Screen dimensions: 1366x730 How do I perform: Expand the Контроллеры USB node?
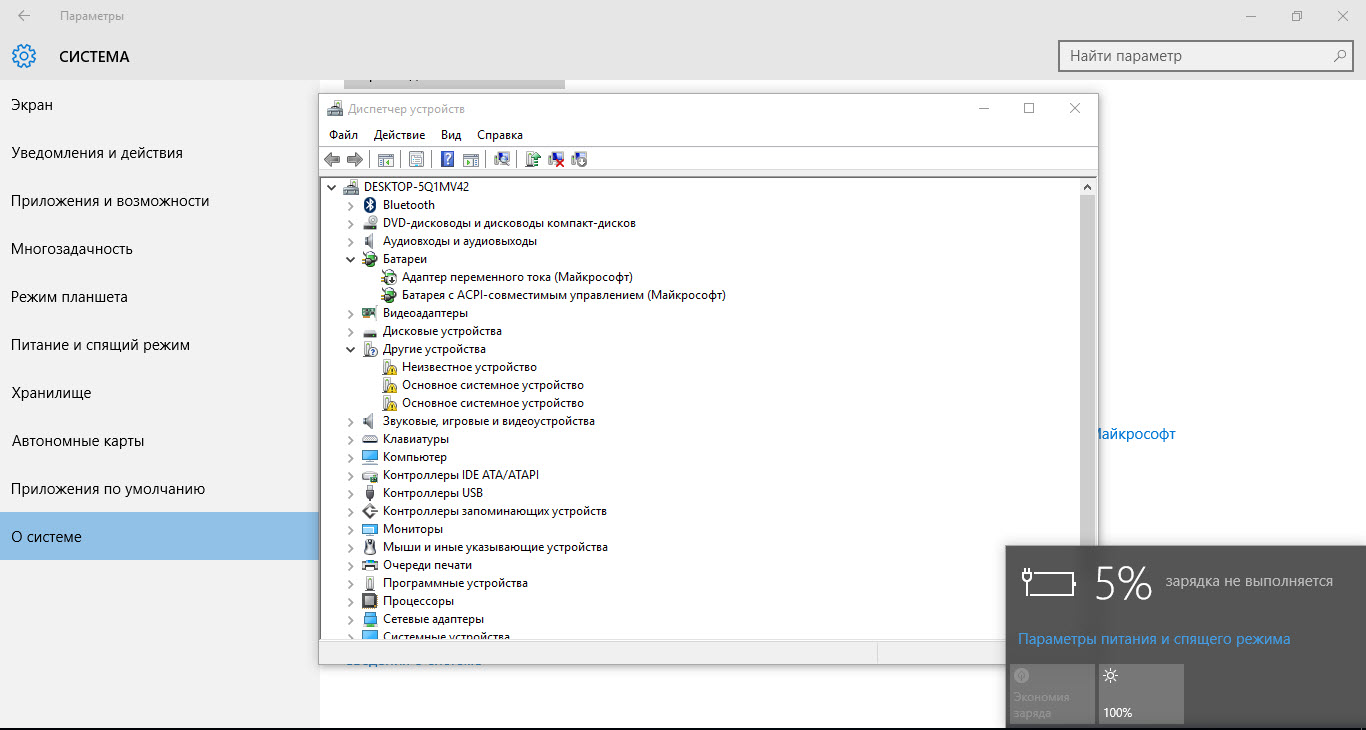(350, 493)
